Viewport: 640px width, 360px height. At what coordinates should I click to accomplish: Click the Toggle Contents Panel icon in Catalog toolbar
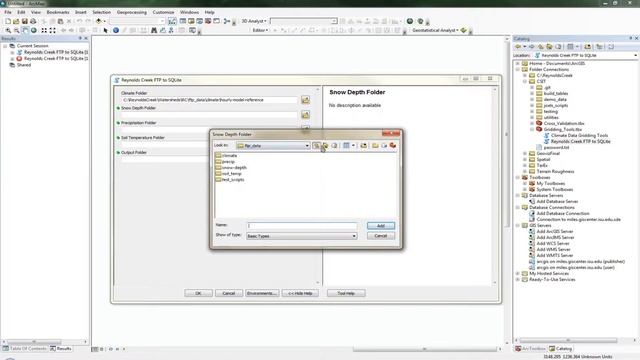pos(599,47)
